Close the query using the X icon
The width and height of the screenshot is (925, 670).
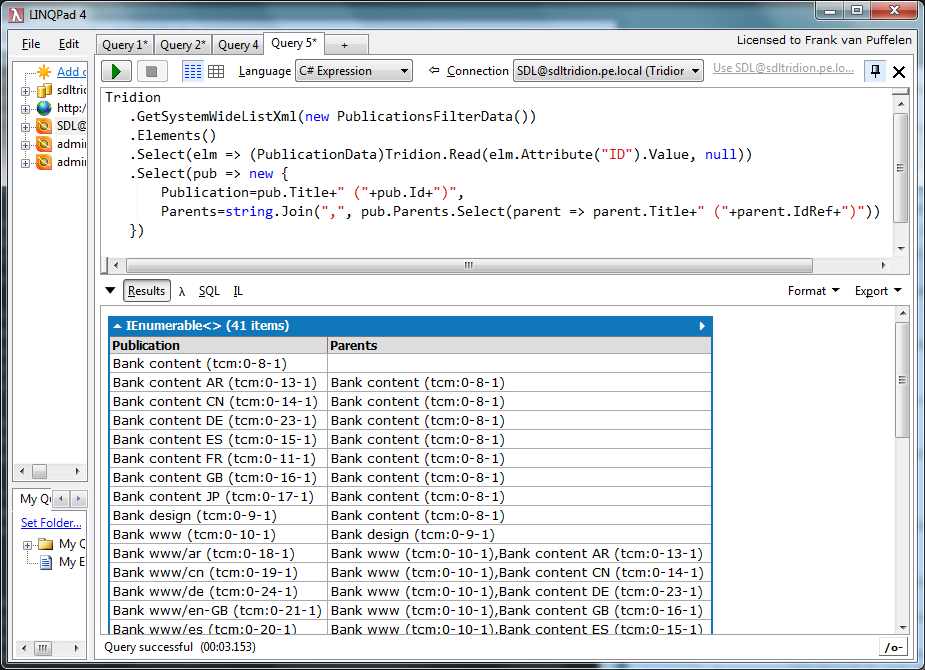pyautogui.click(x=898, y=72)
